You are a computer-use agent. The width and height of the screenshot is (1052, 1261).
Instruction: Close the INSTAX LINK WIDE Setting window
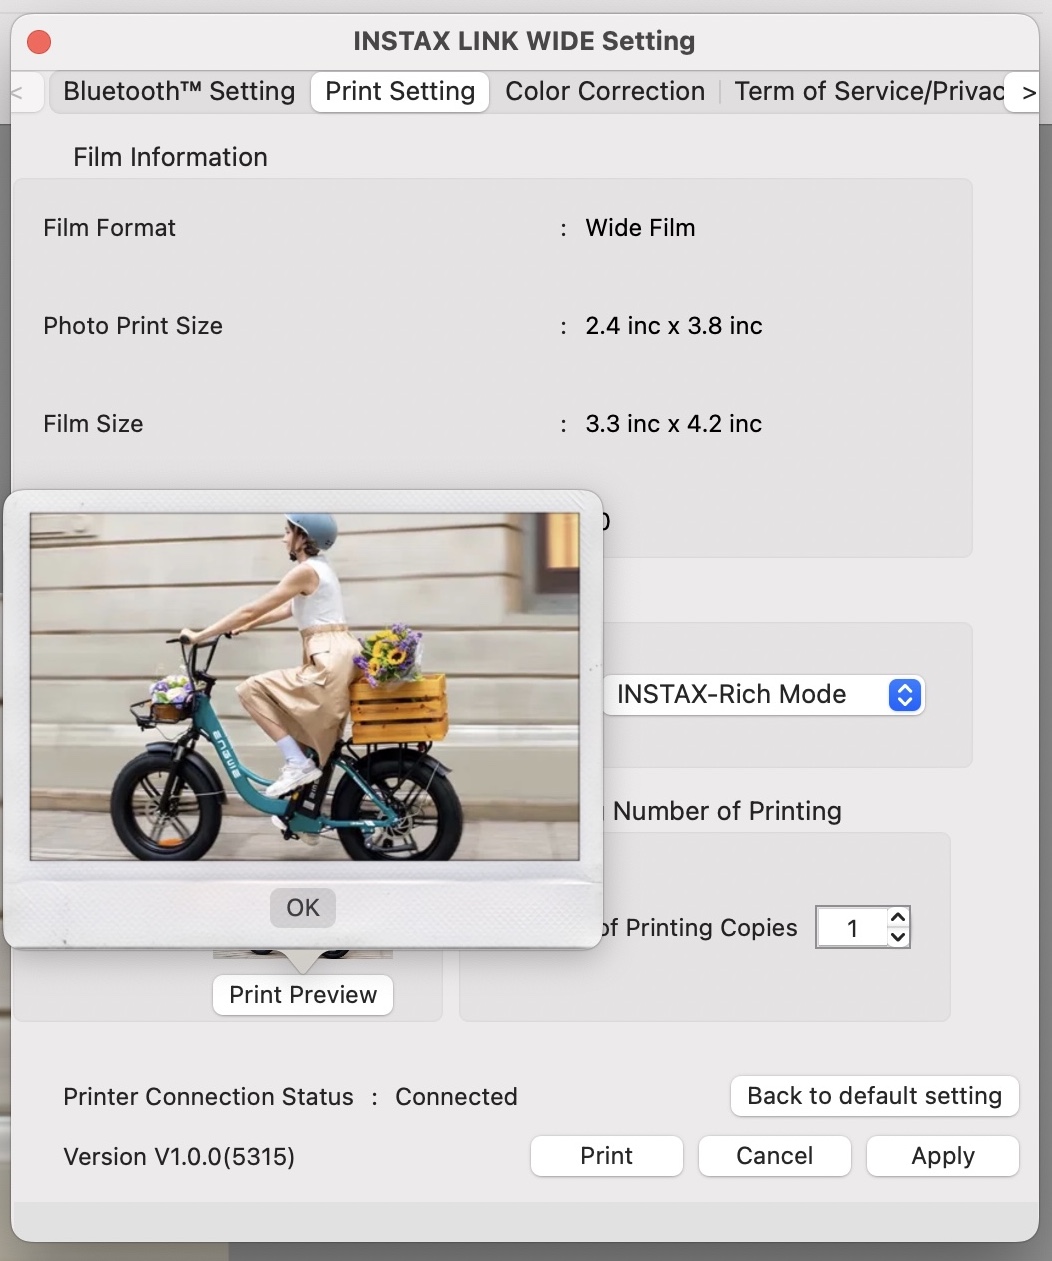click(39, 42)
